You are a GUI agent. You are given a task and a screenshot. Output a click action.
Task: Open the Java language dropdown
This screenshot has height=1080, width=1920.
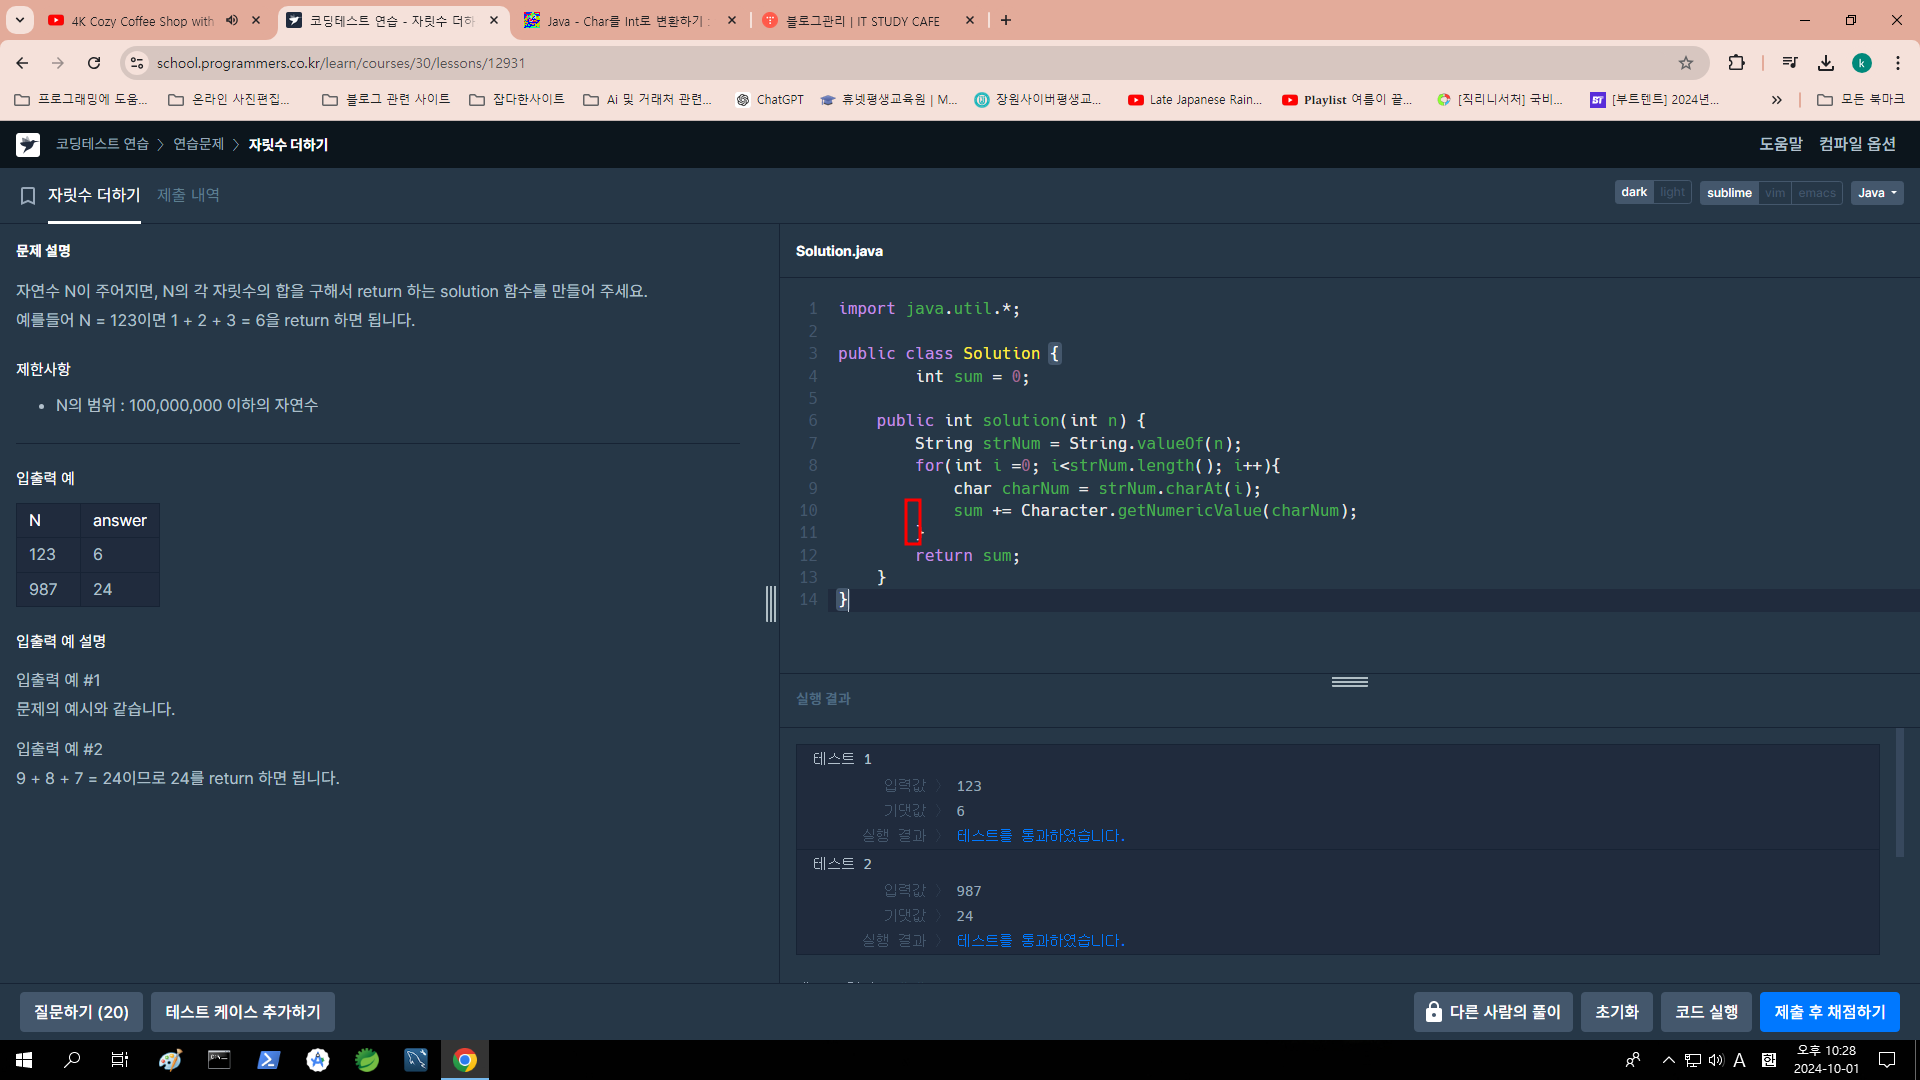tap(1876, 193)
